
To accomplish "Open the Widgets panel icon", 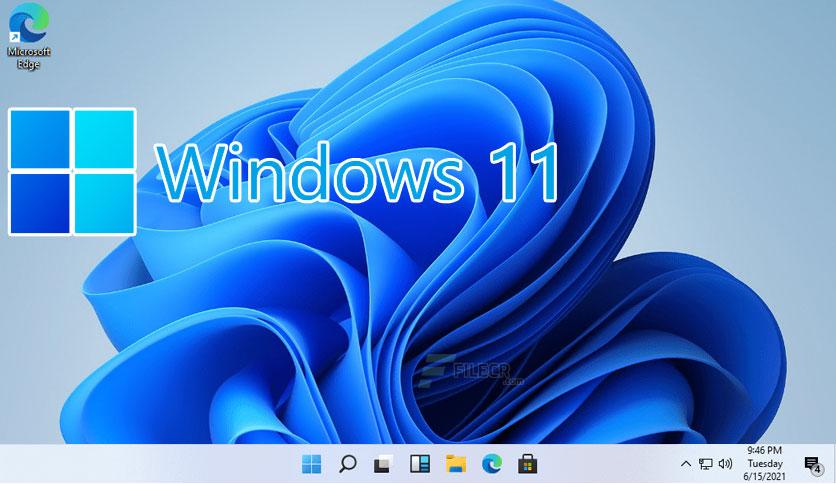I will click(x=420, y=464).
